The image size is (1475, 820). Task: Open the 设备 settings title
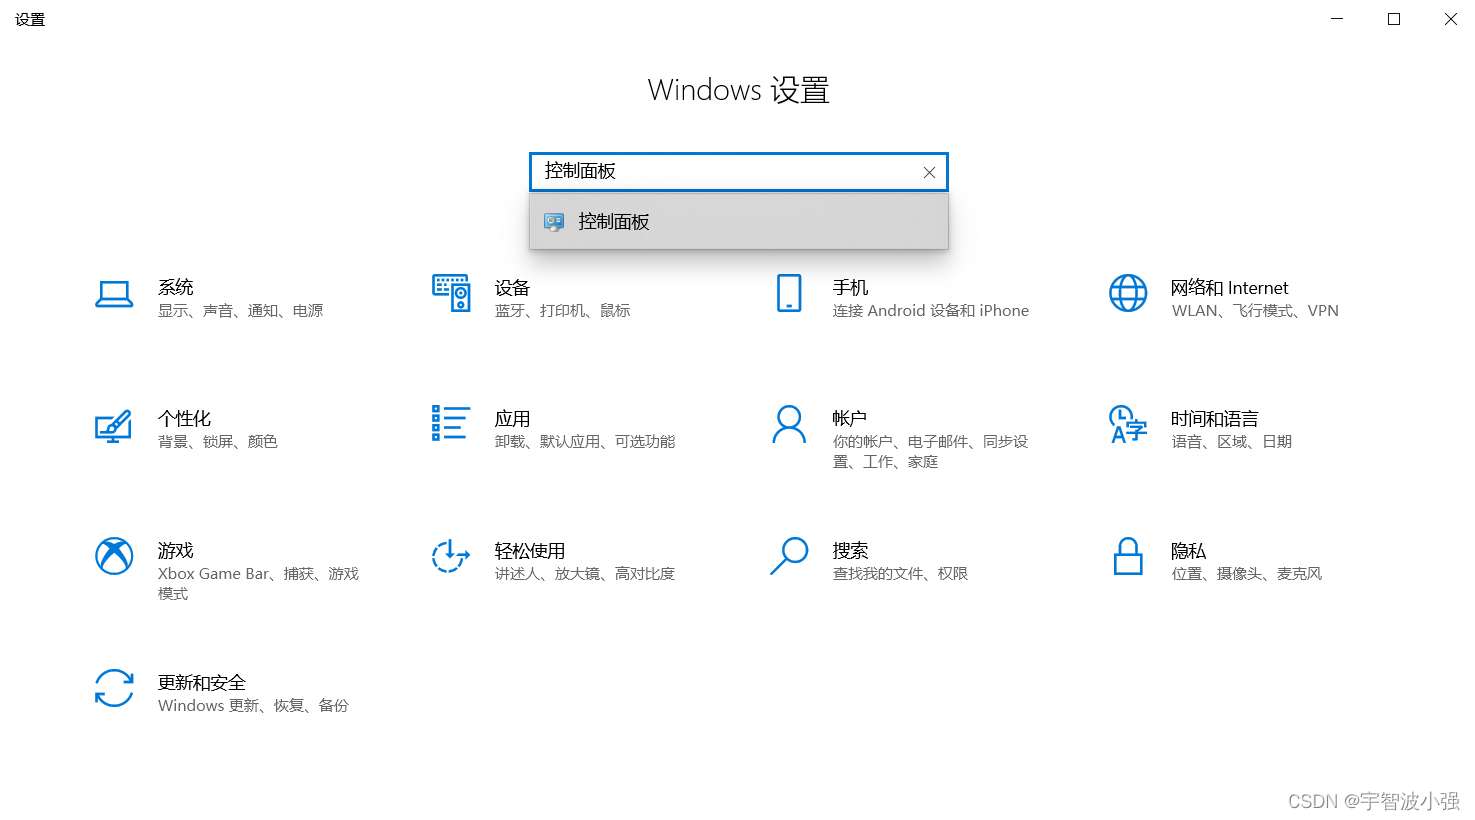tap(512, 288)
